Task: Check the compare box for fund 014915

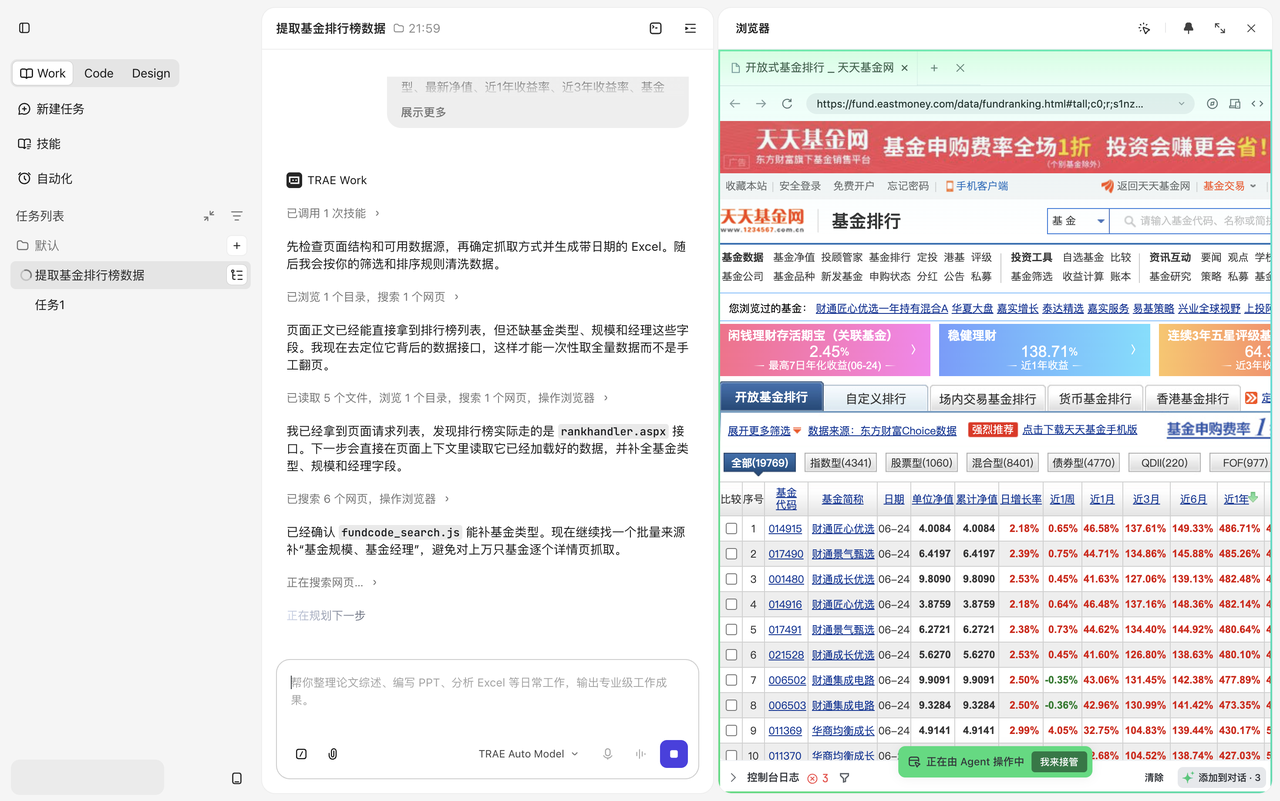Action: [x=731, y=528]
